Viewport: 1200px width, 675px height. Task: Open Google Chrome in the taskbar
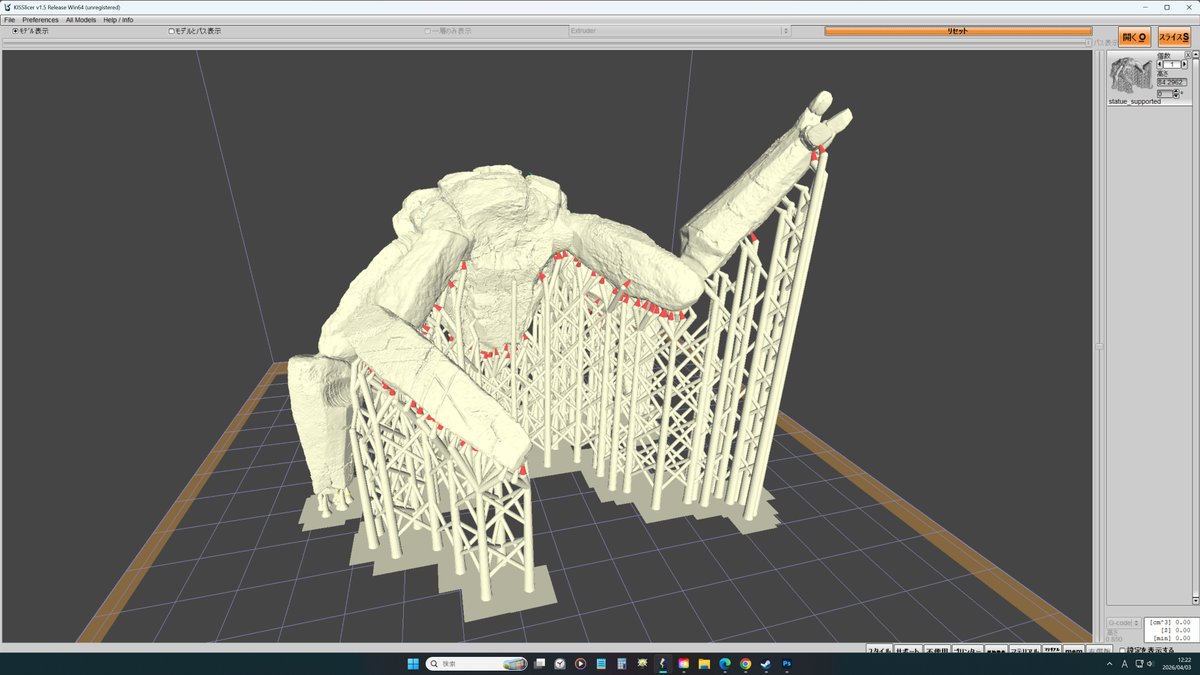[745, 663]
